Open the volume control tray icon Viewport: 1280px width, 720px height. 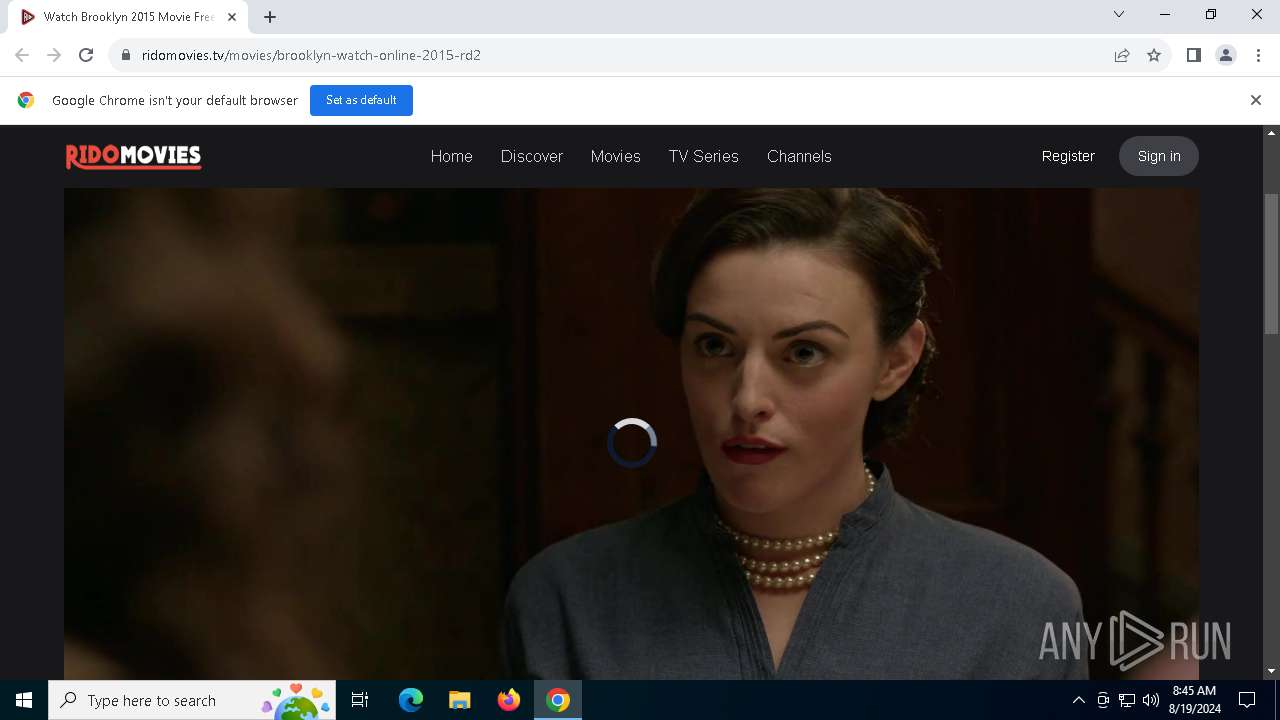pos(1151,700)
